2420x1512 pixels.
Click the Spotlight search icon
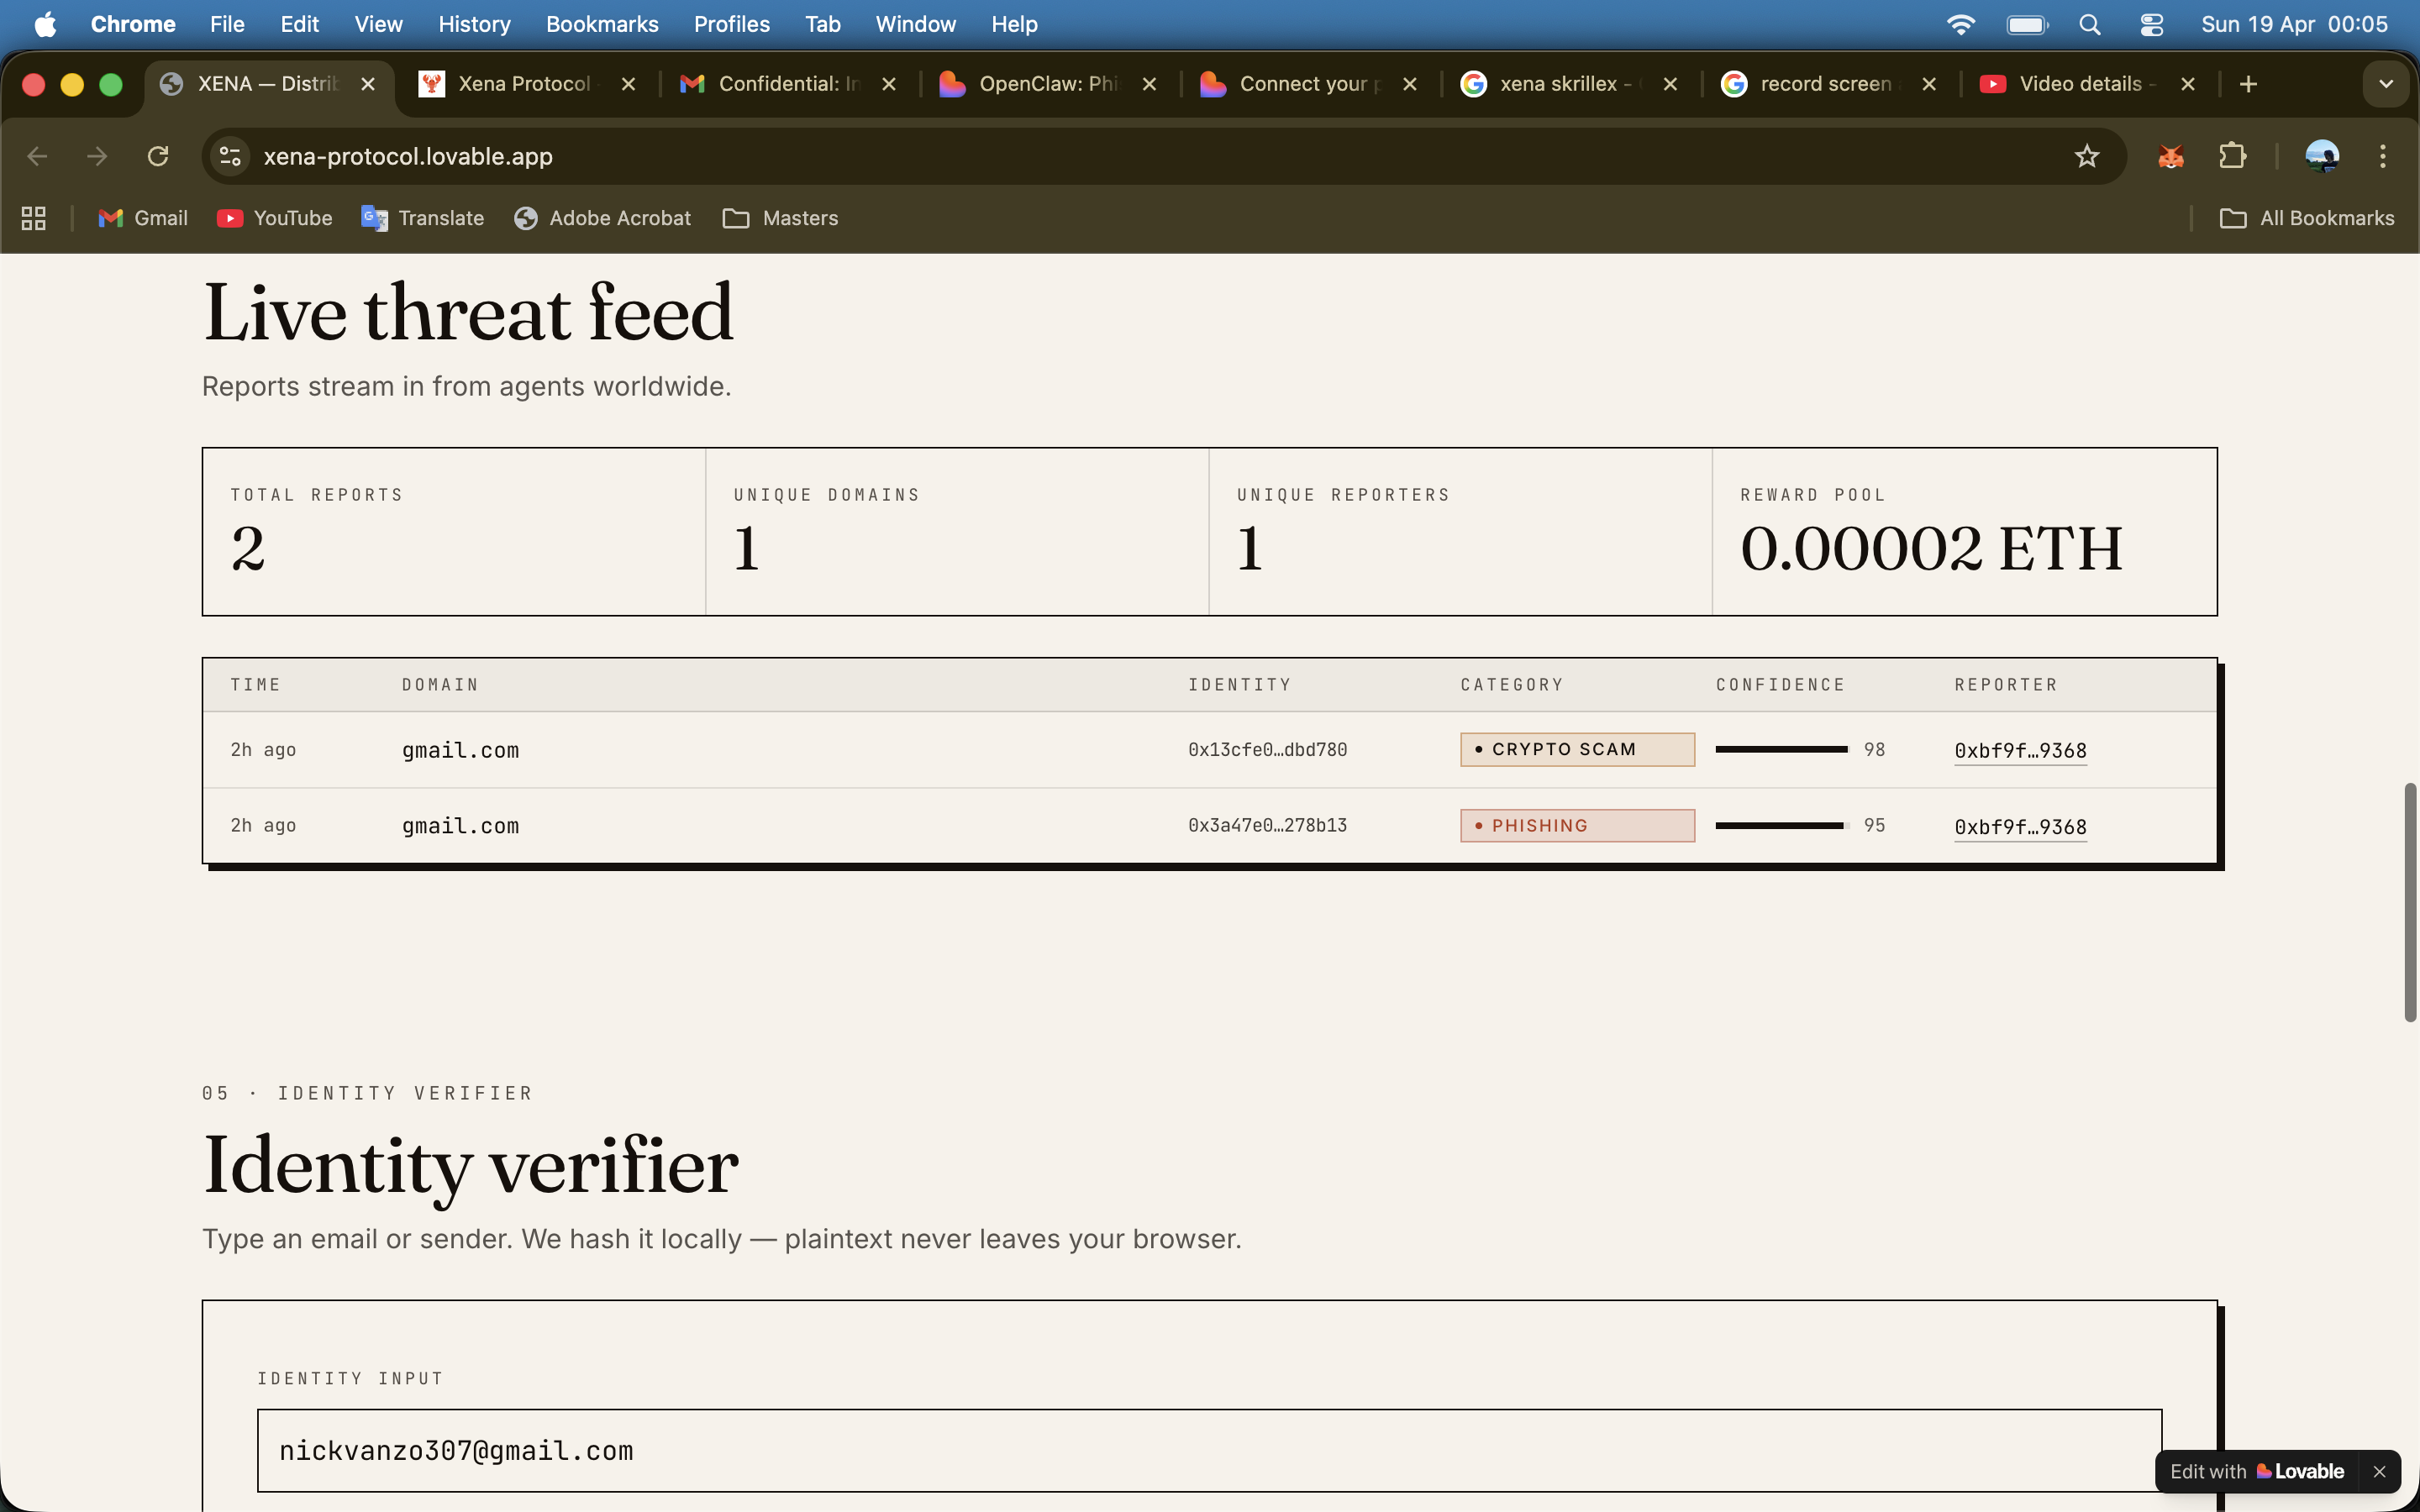(x=2089, y=24)
